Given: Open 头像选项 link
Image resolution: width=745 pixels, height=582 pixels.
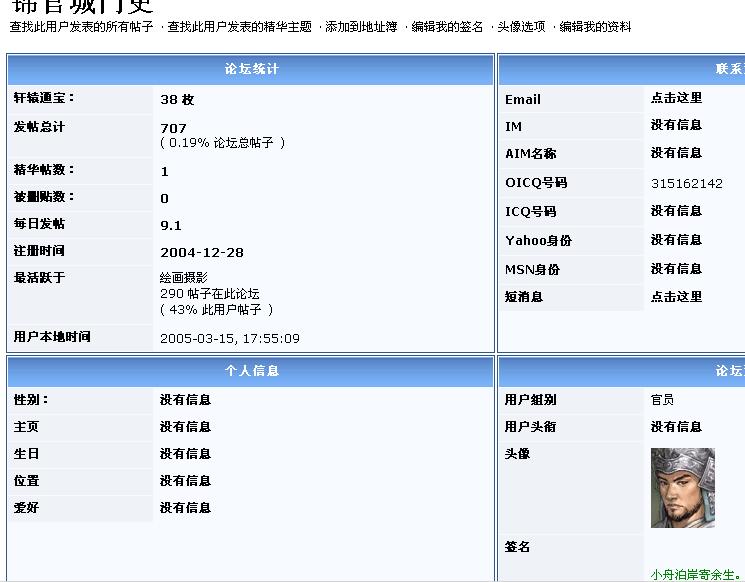Looking at the screenshot, I should 522,27.
